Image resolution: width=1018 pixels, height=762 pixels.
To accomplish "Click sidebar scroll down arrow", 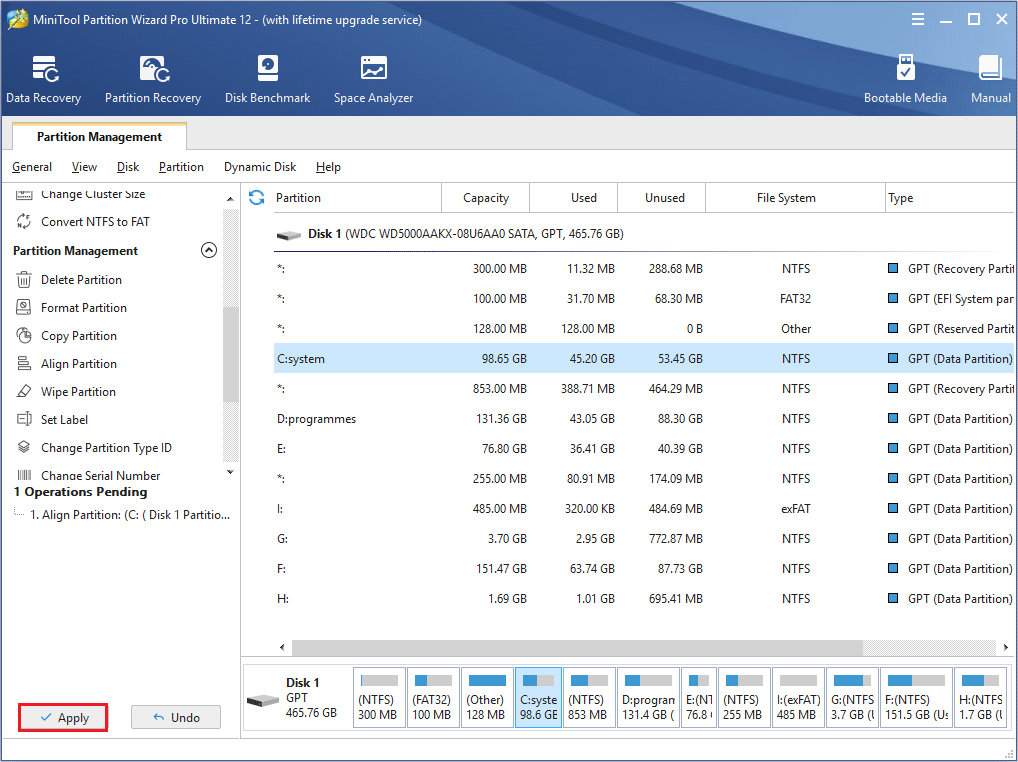I will click(230, 473).
